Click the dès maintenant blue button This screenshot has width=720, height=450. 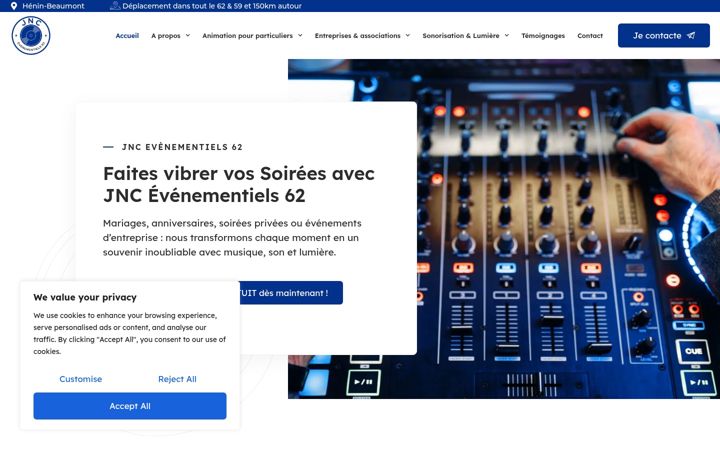coord(291,292)
